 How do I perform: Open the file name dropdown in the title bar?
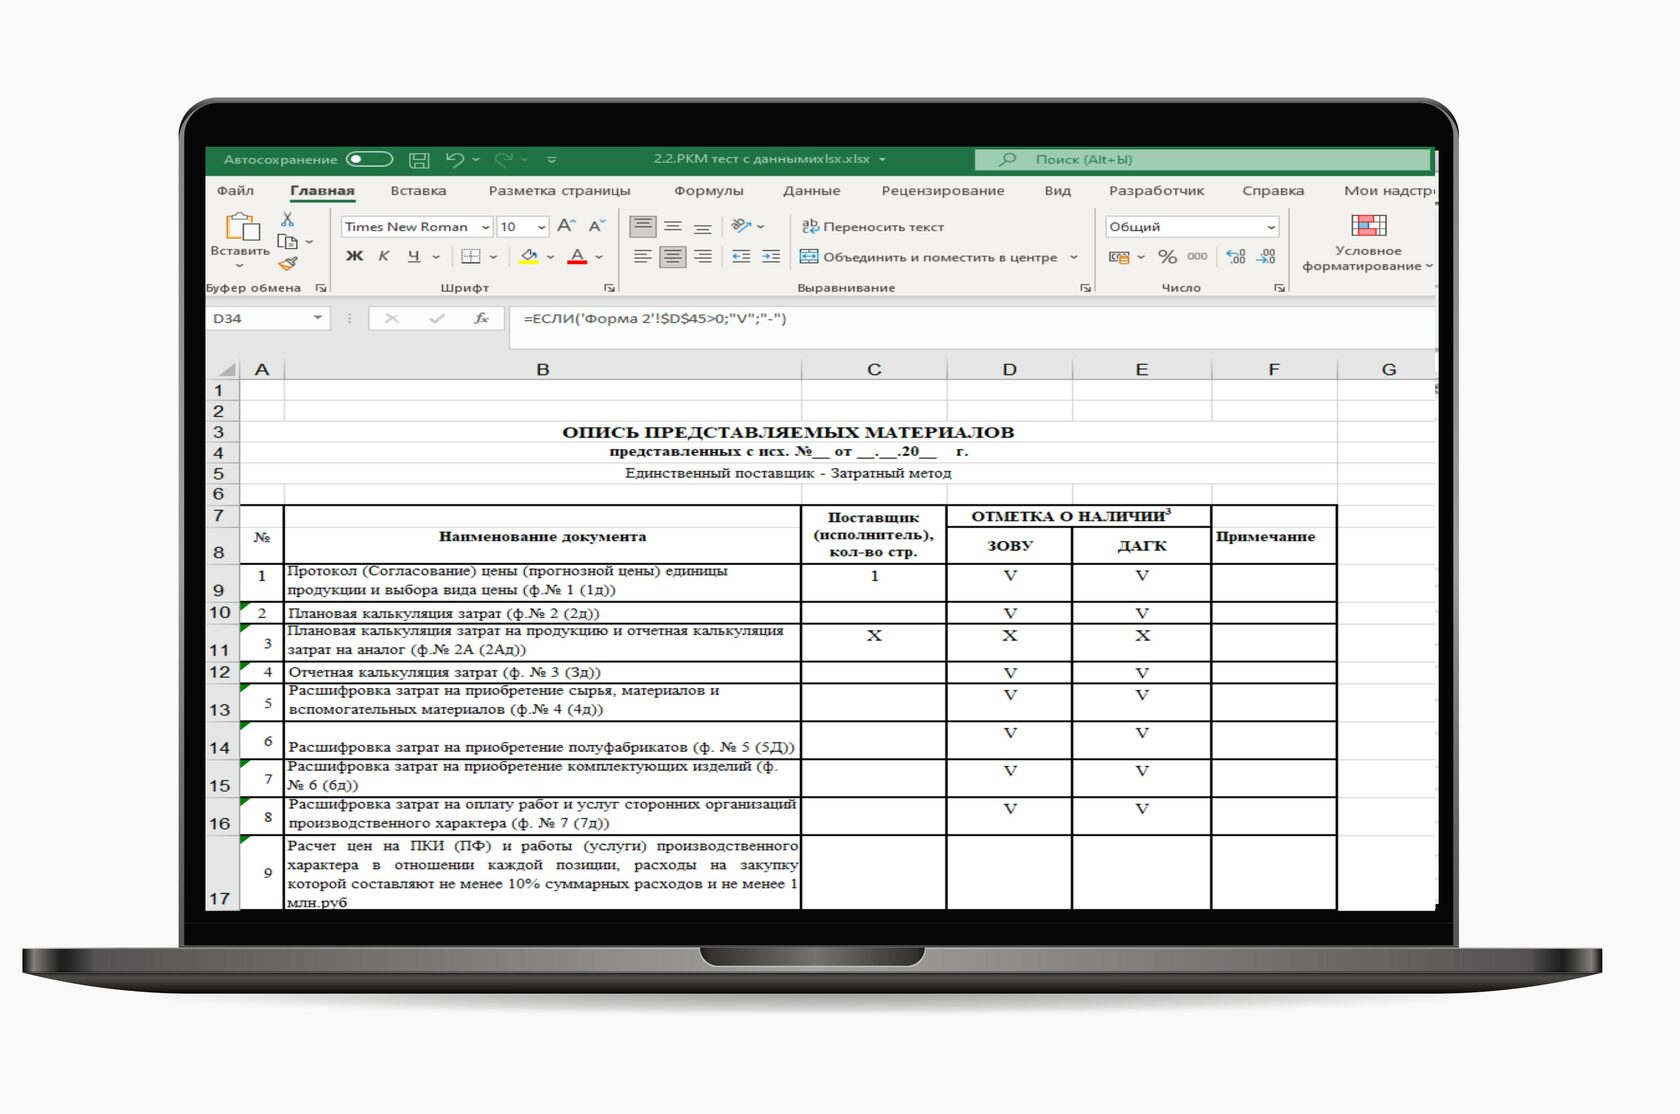point(882,160)
